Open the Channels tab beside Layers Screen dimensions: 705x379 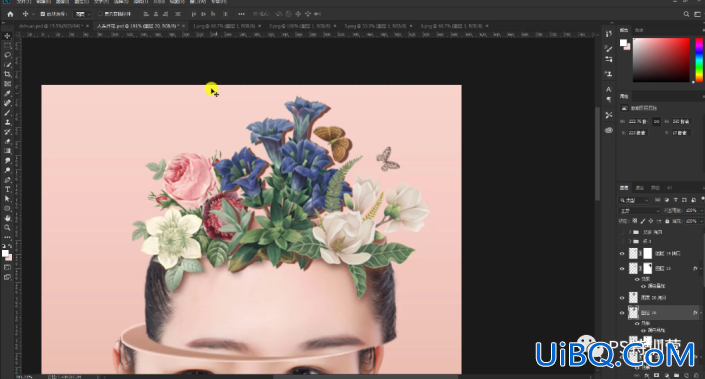640,187
